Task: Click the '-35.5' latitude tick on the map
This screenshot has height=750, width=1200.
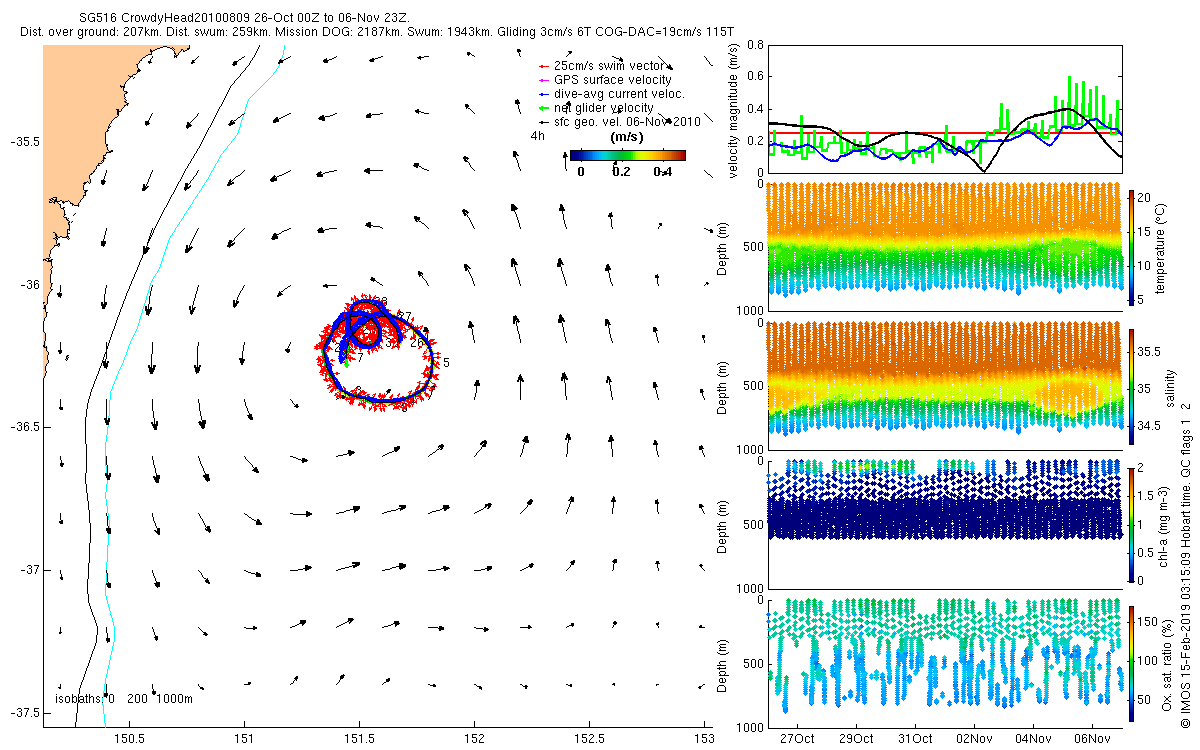Action: (23, 142)
